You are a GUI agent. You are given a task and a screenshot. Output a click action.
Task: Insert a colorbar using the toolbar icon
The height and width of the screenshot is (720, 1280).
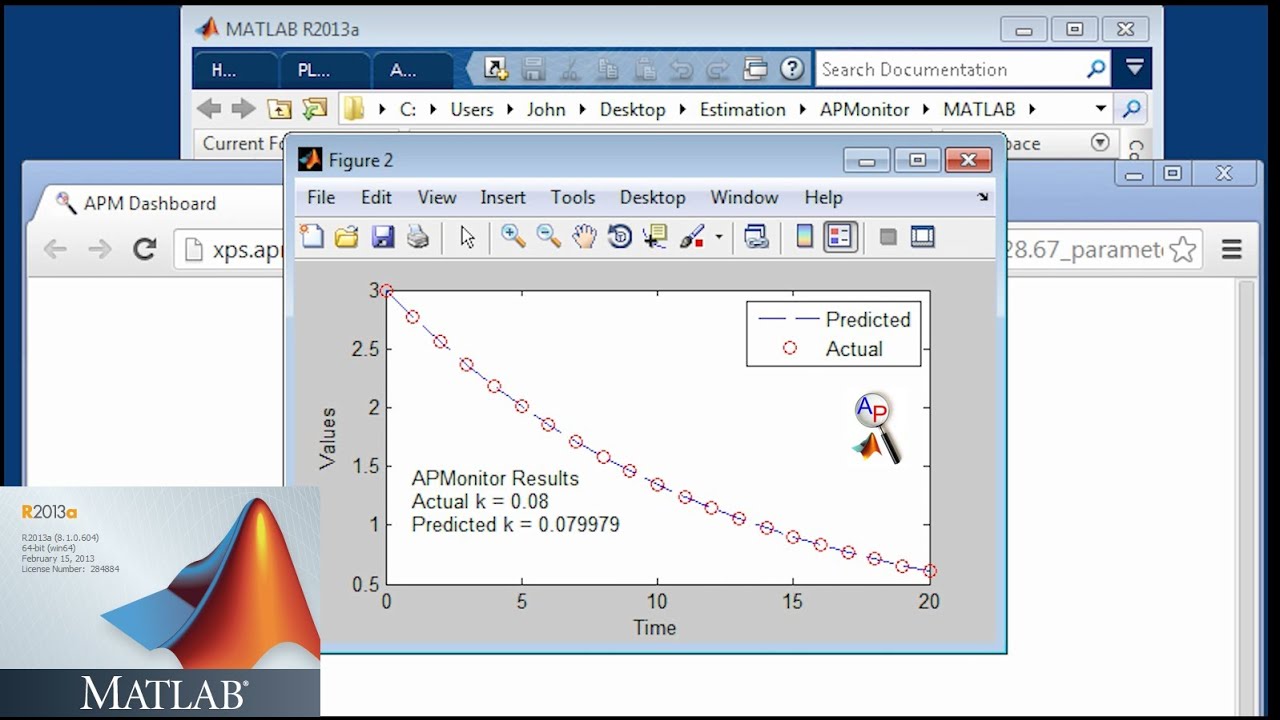point(804,237)
